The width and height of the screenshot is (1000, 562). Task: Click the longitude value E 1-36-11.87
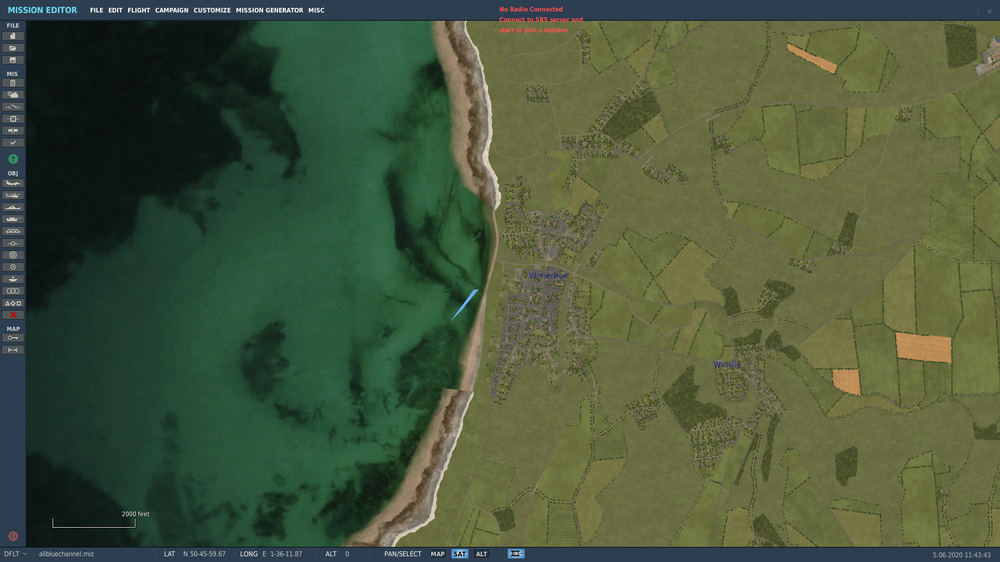[x=283, y=554]
